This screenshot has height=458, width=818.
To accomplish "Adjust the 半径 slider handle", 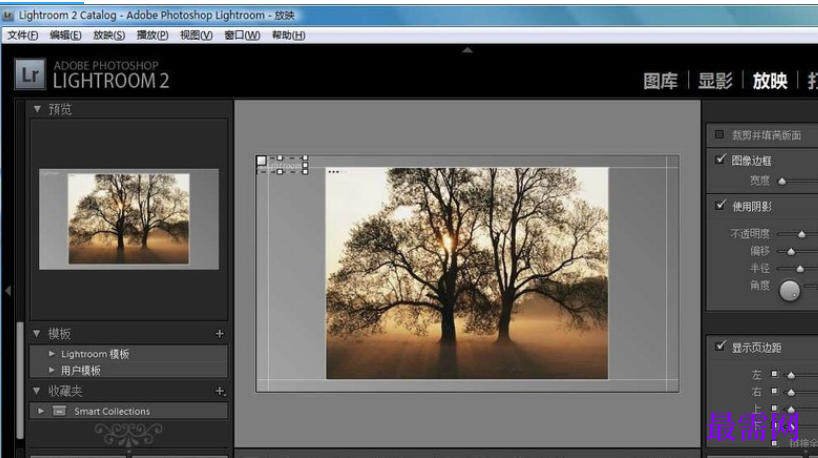I will 800,269.
